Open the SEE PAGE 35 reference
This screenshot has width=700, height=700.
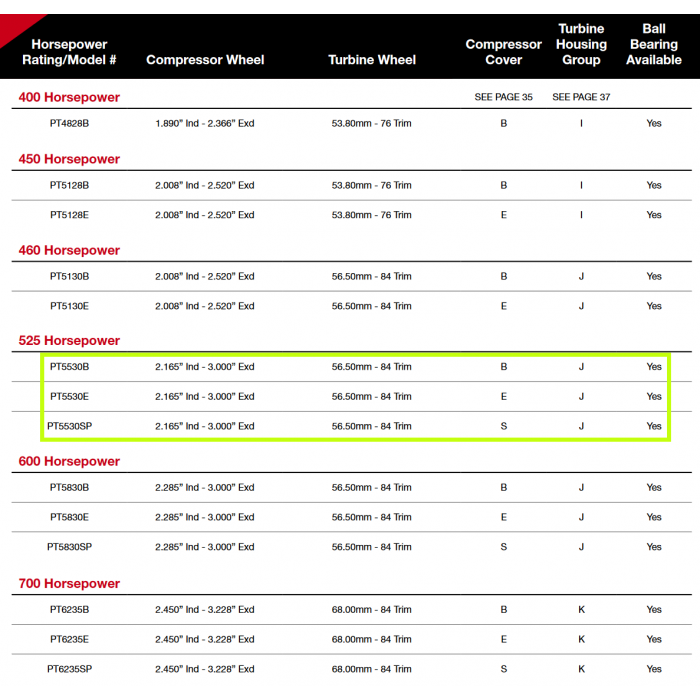pyautogui.click(x=503, y=97)
